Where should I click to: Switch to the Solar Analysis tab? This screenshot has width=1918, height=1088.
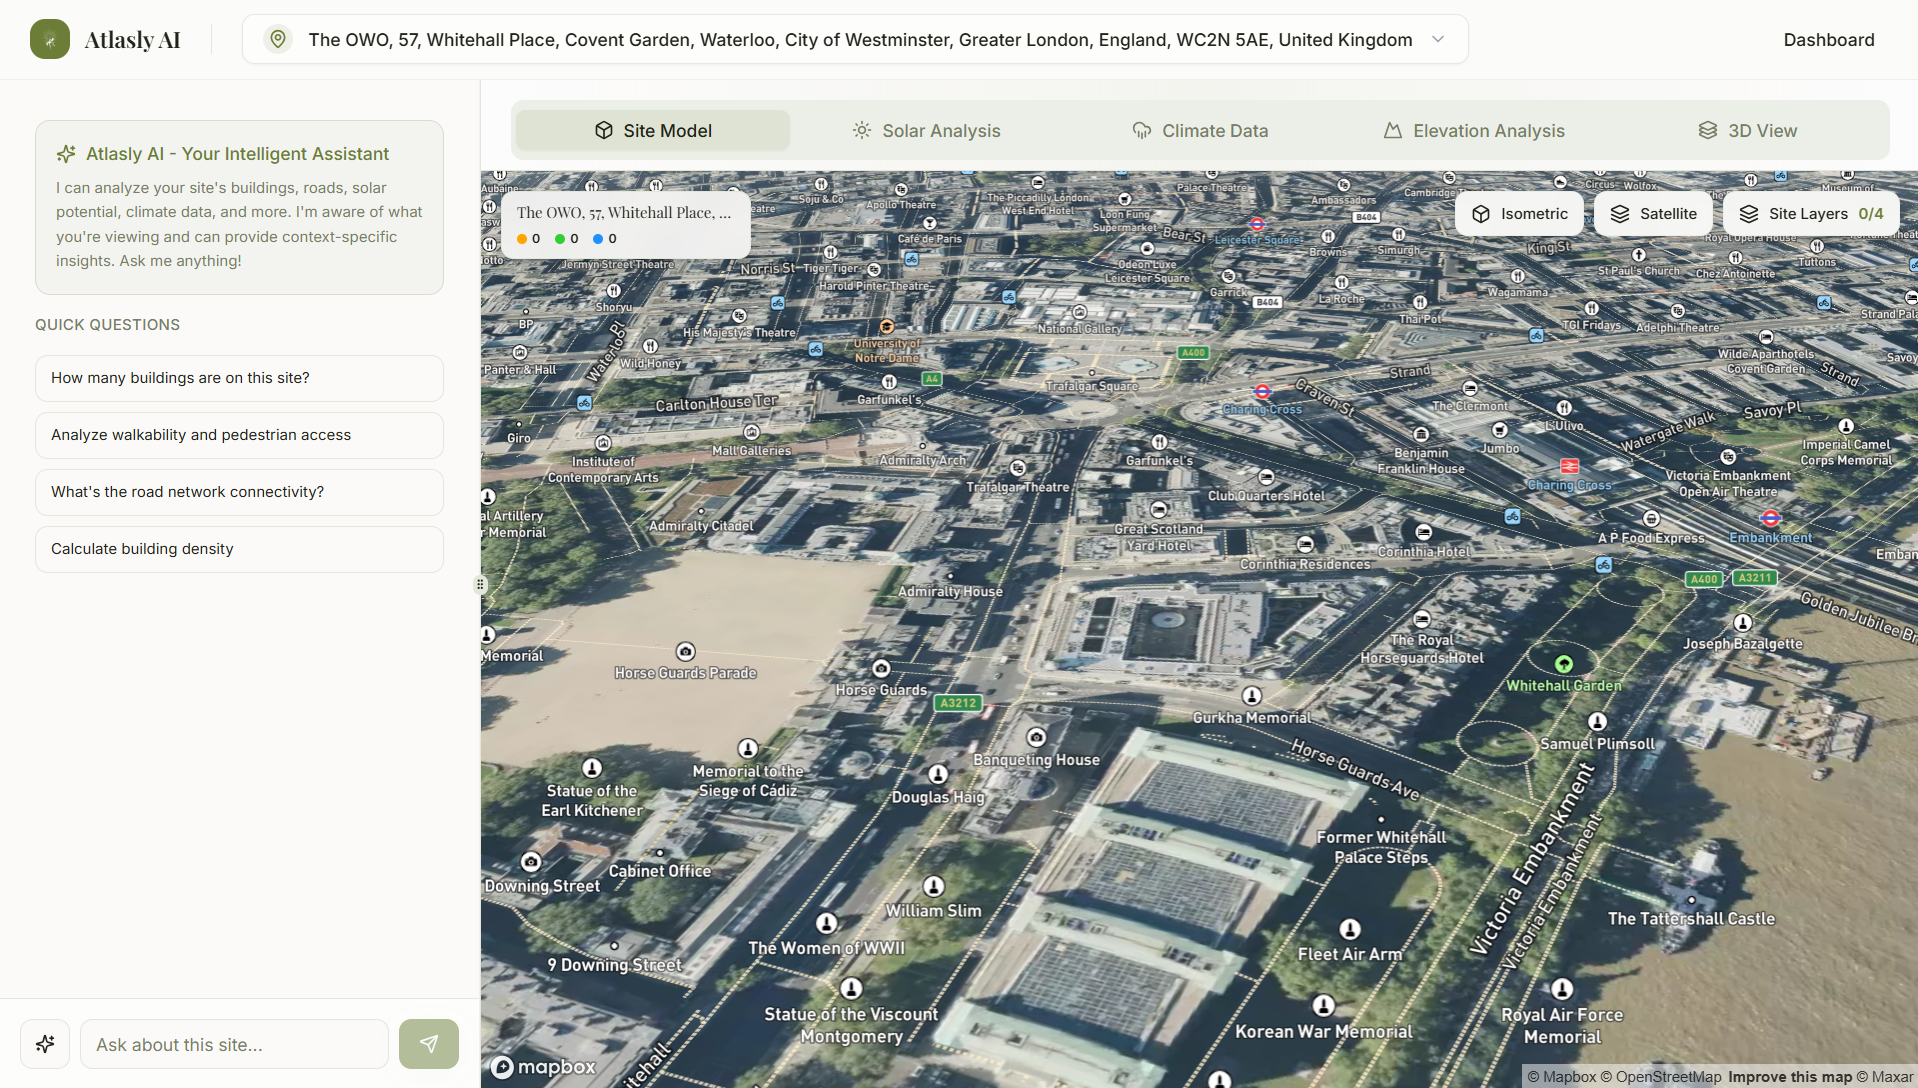pos(926,131)
